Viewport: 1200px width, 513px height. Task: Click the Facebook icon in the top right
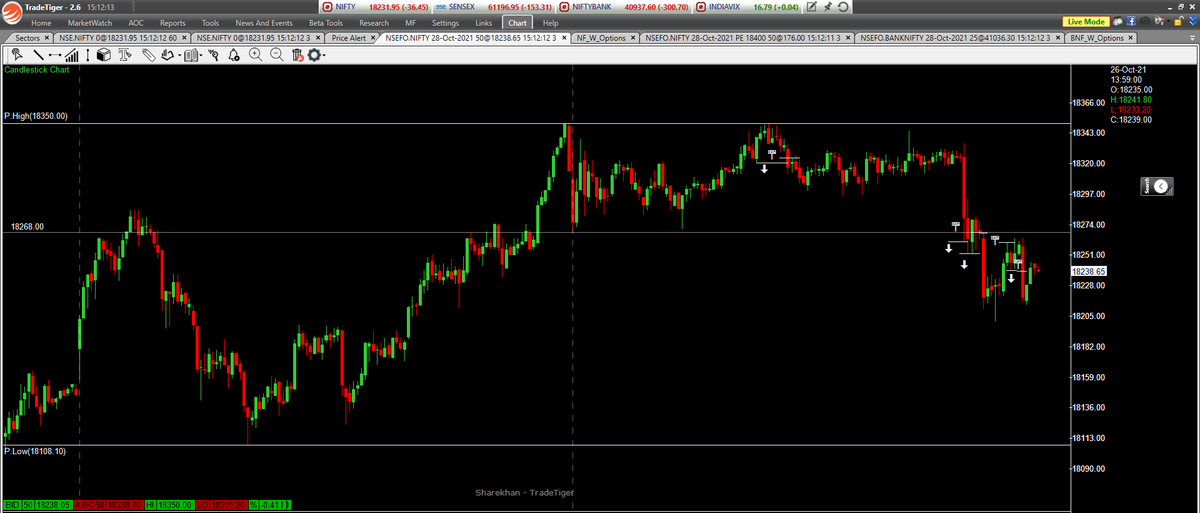[x=1130, y=21]
